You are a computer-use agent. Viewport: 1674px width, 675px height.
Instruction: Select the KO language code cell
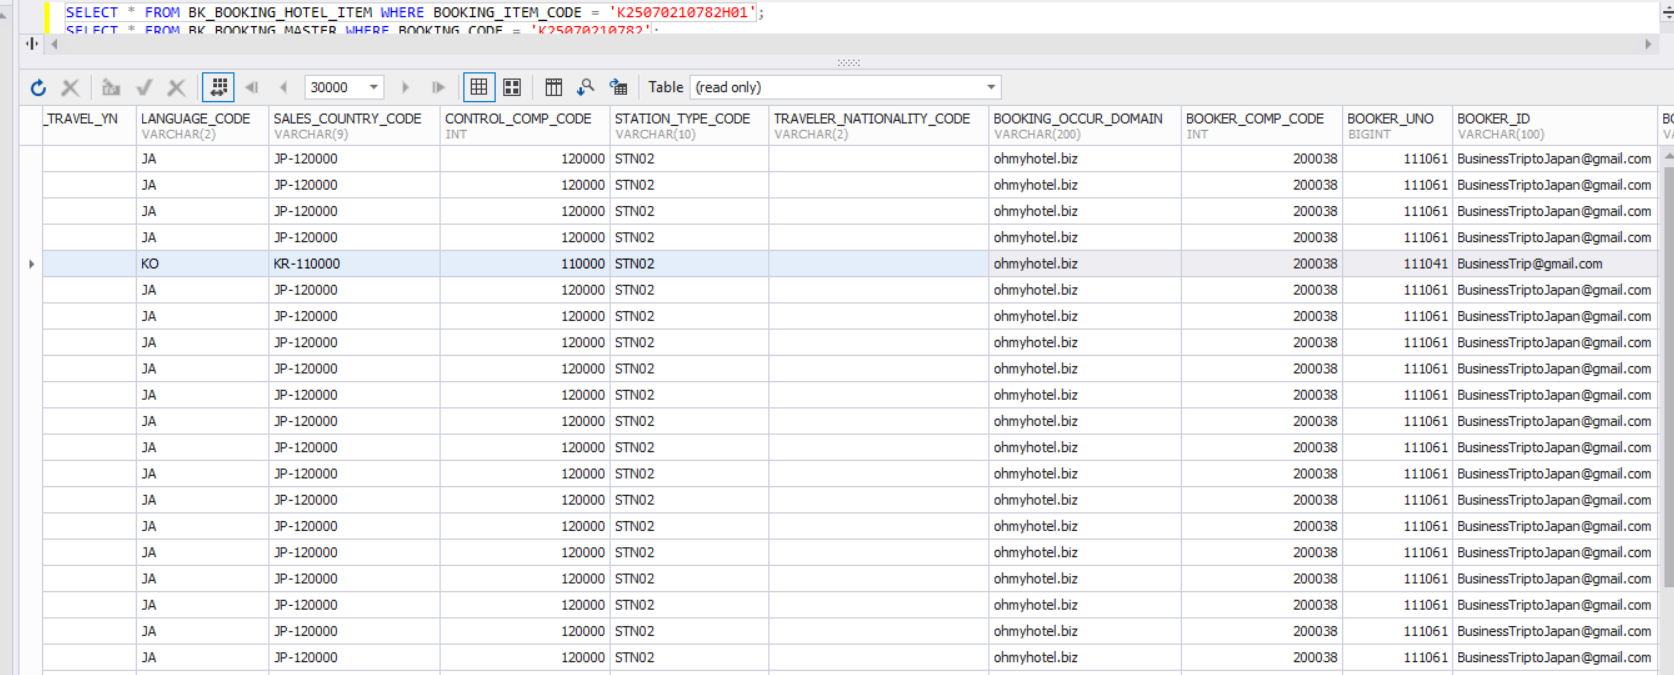click(x=150, y=264)
